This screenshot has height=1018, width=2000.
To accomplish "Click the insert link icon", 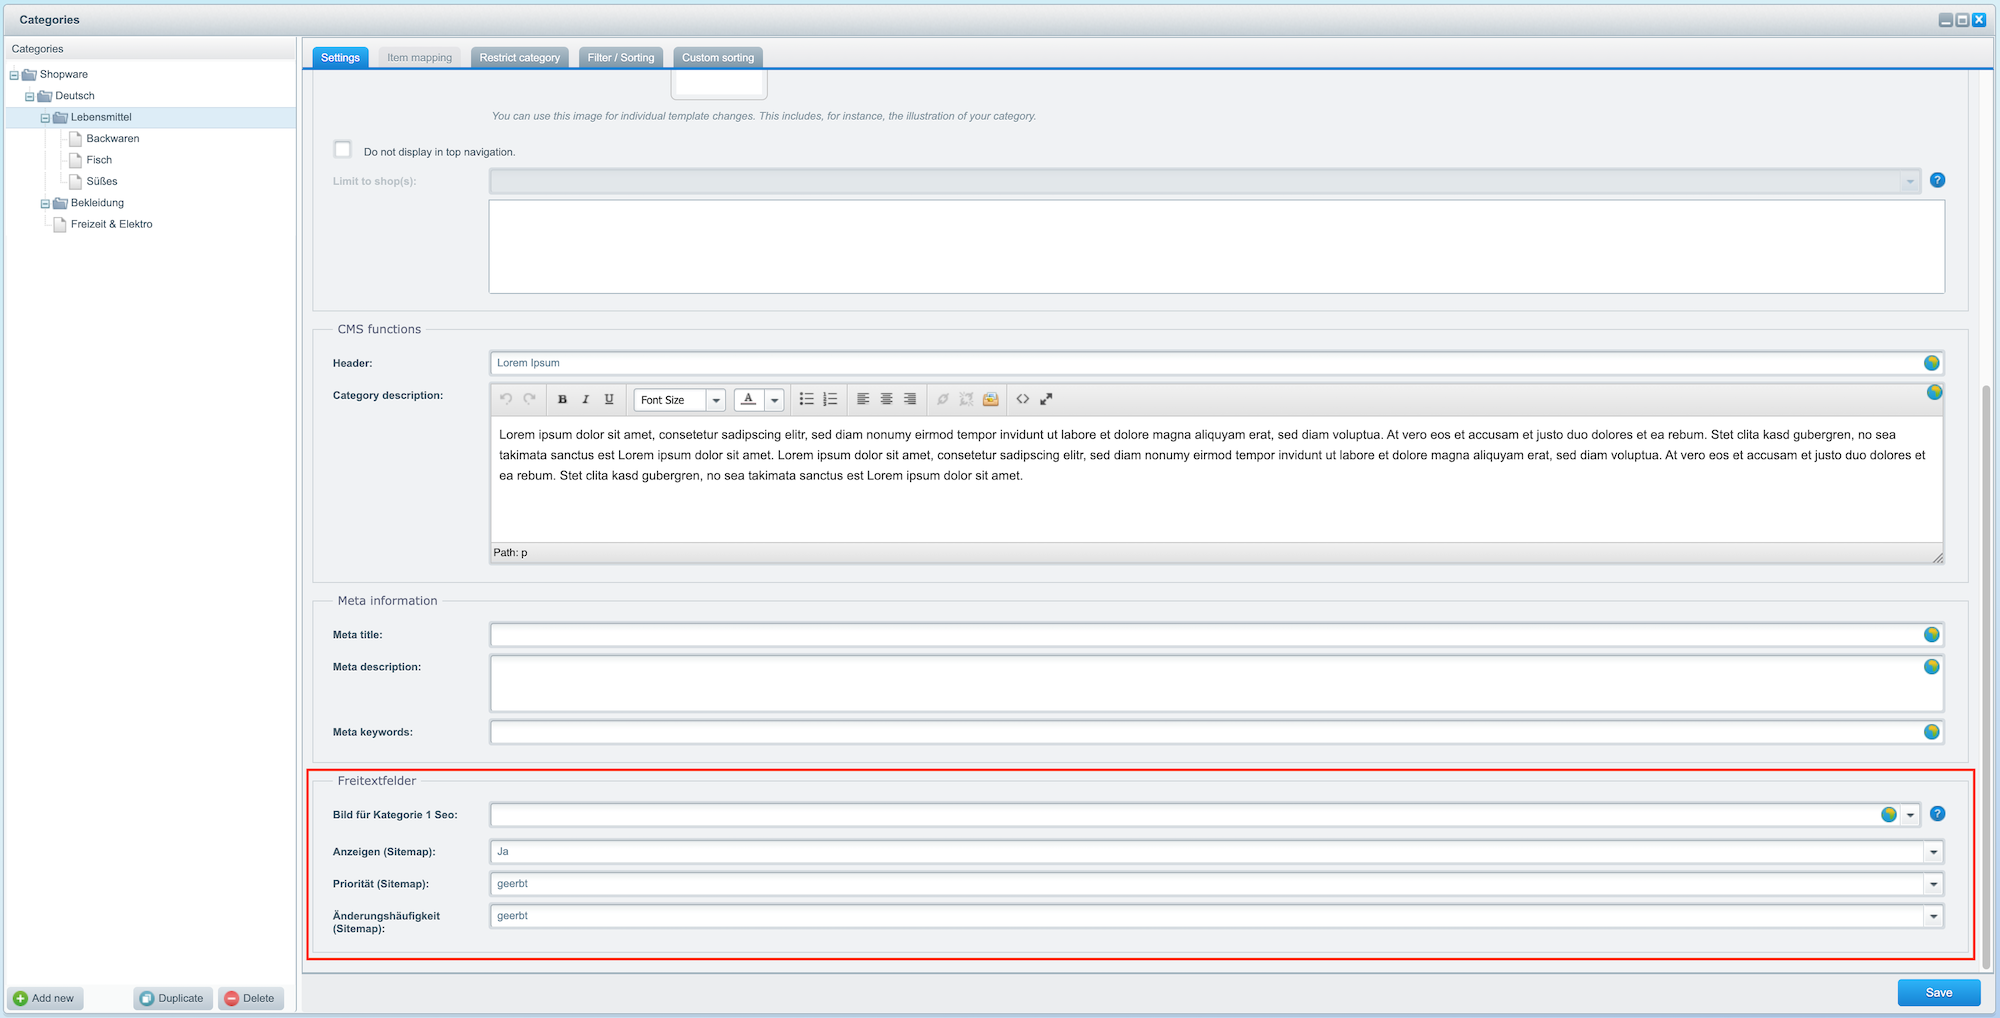I will pyautogui.click(x=942, y=399).
